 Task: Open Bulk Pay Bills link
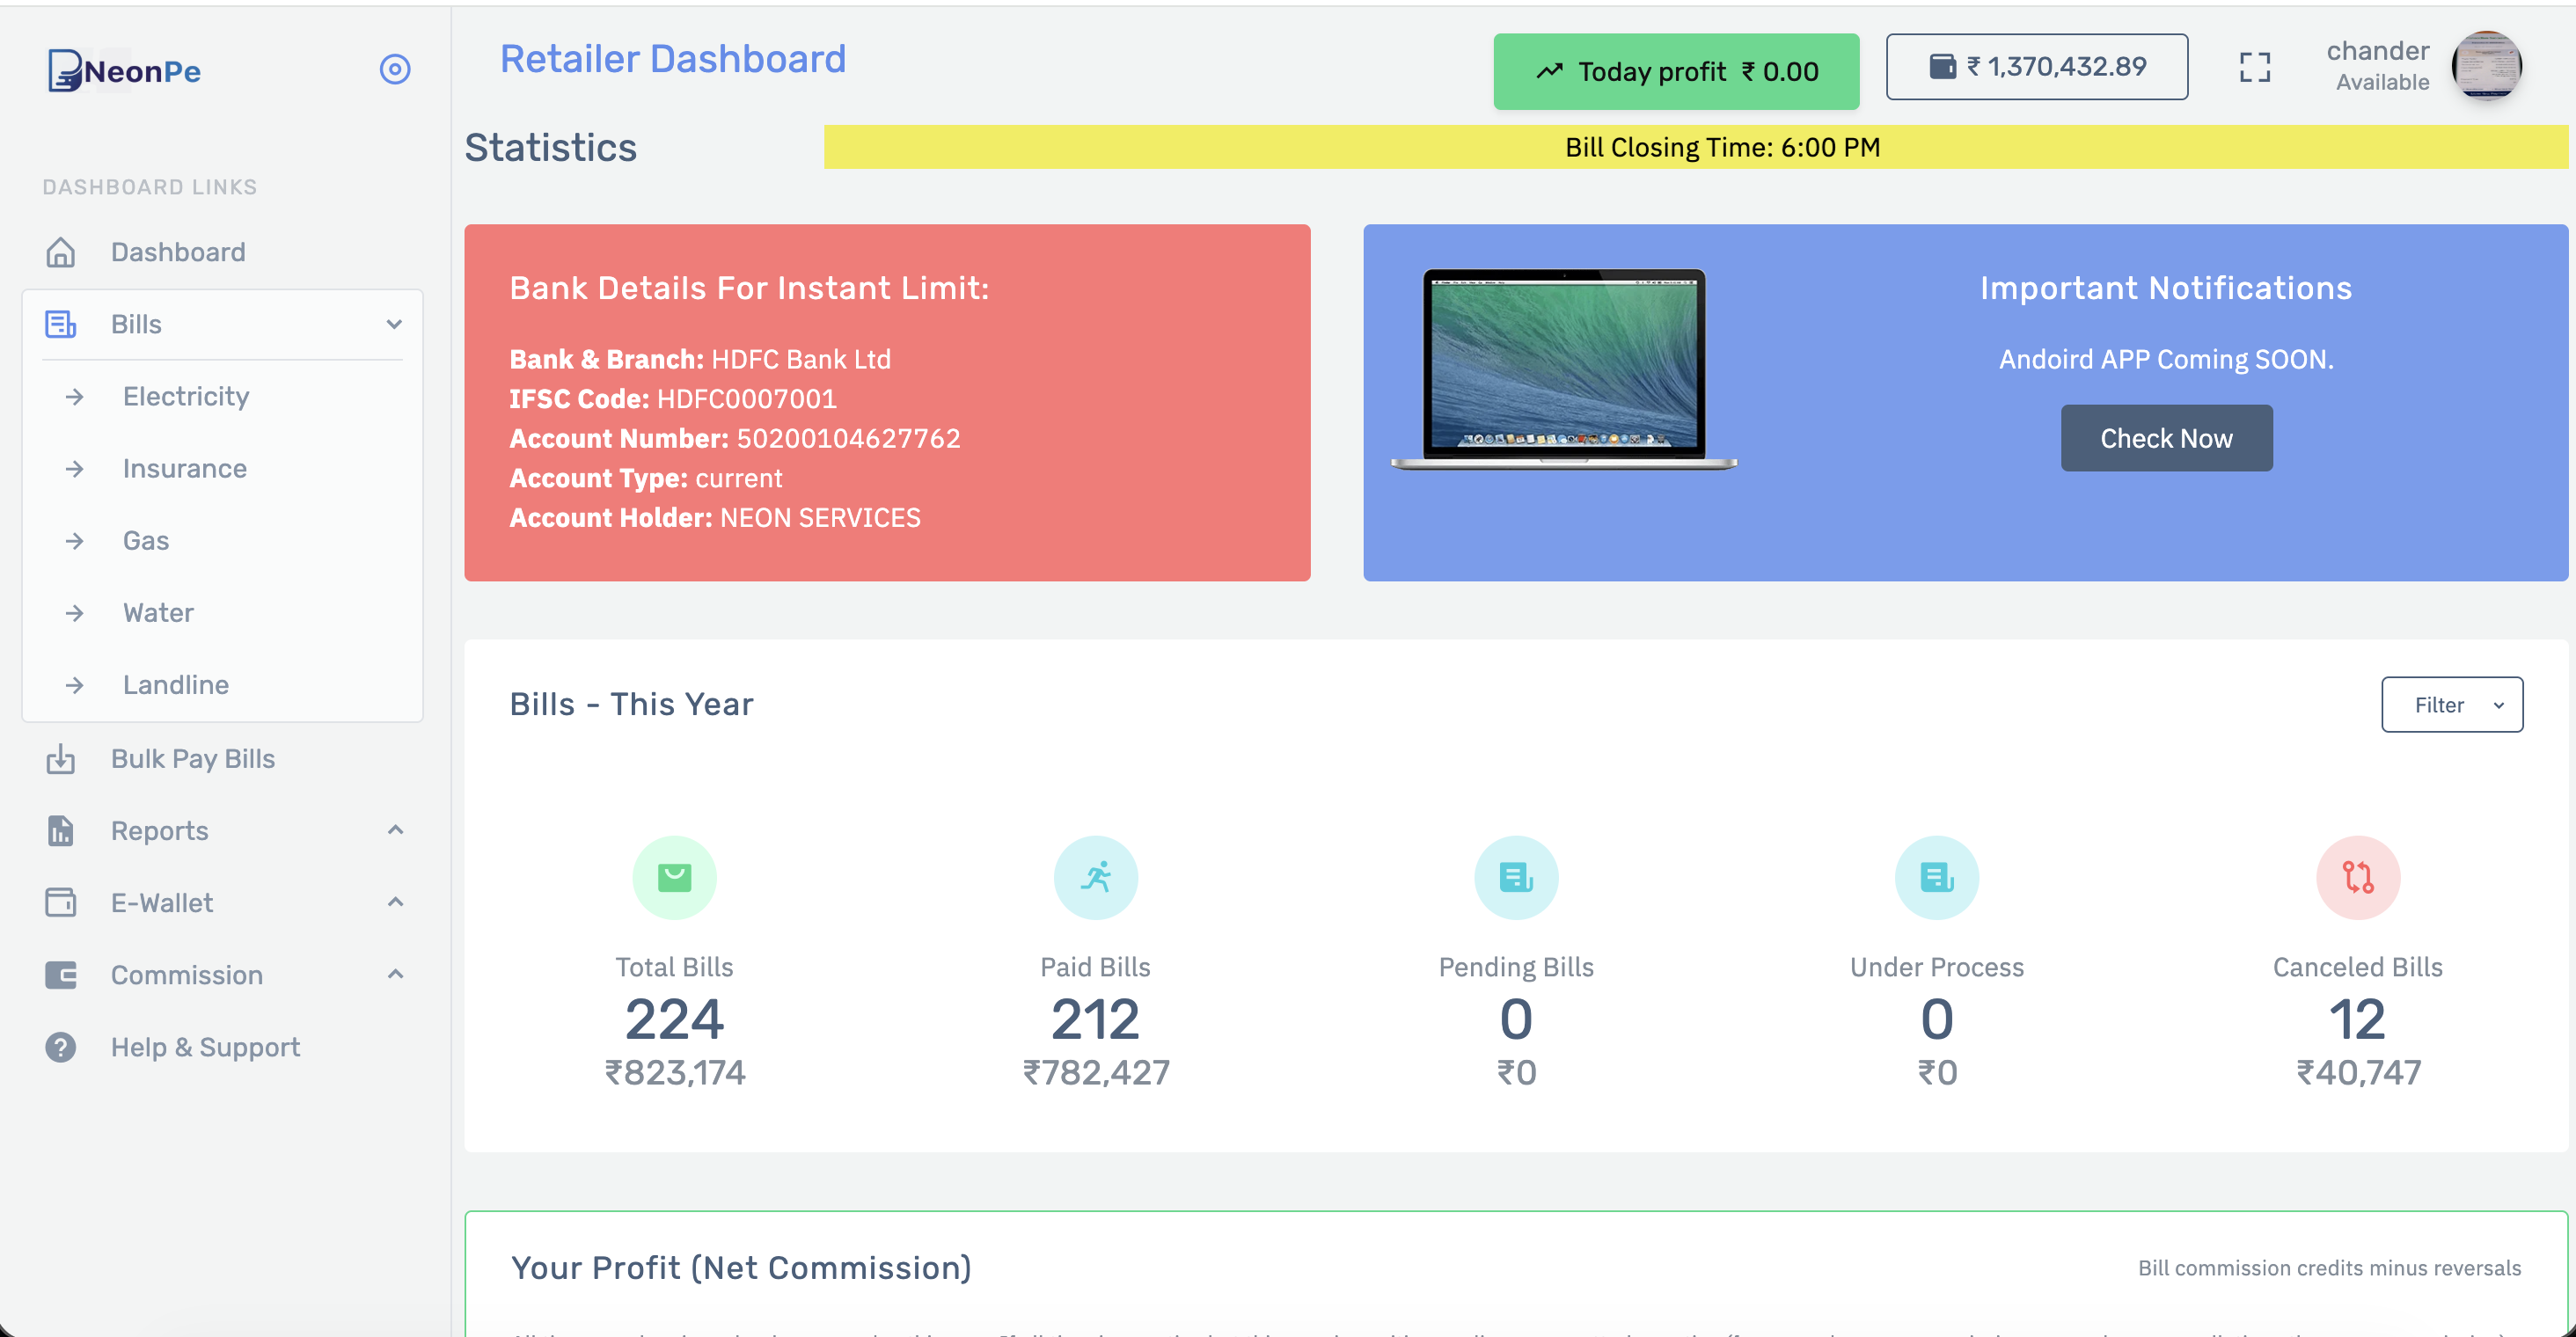click(193, 758)
